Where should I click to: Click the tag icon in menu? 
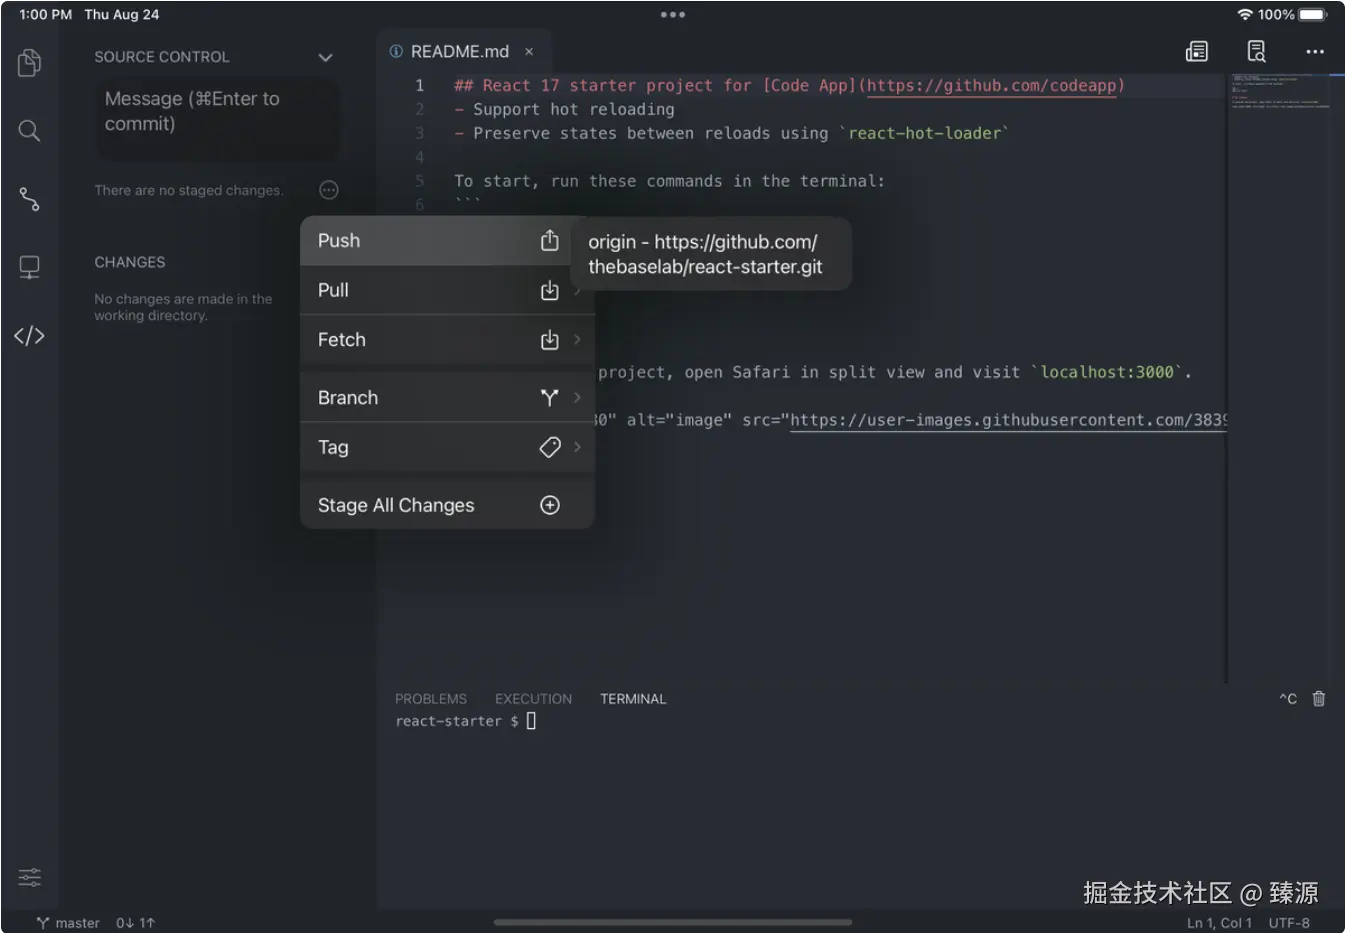tap(549, 447)
